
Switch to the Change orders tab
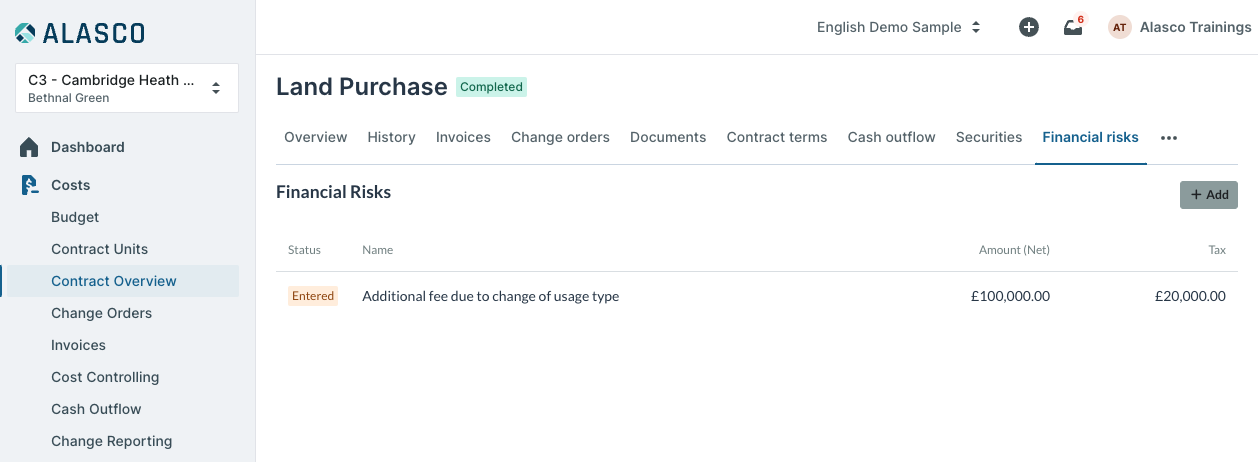pos(560,137)
